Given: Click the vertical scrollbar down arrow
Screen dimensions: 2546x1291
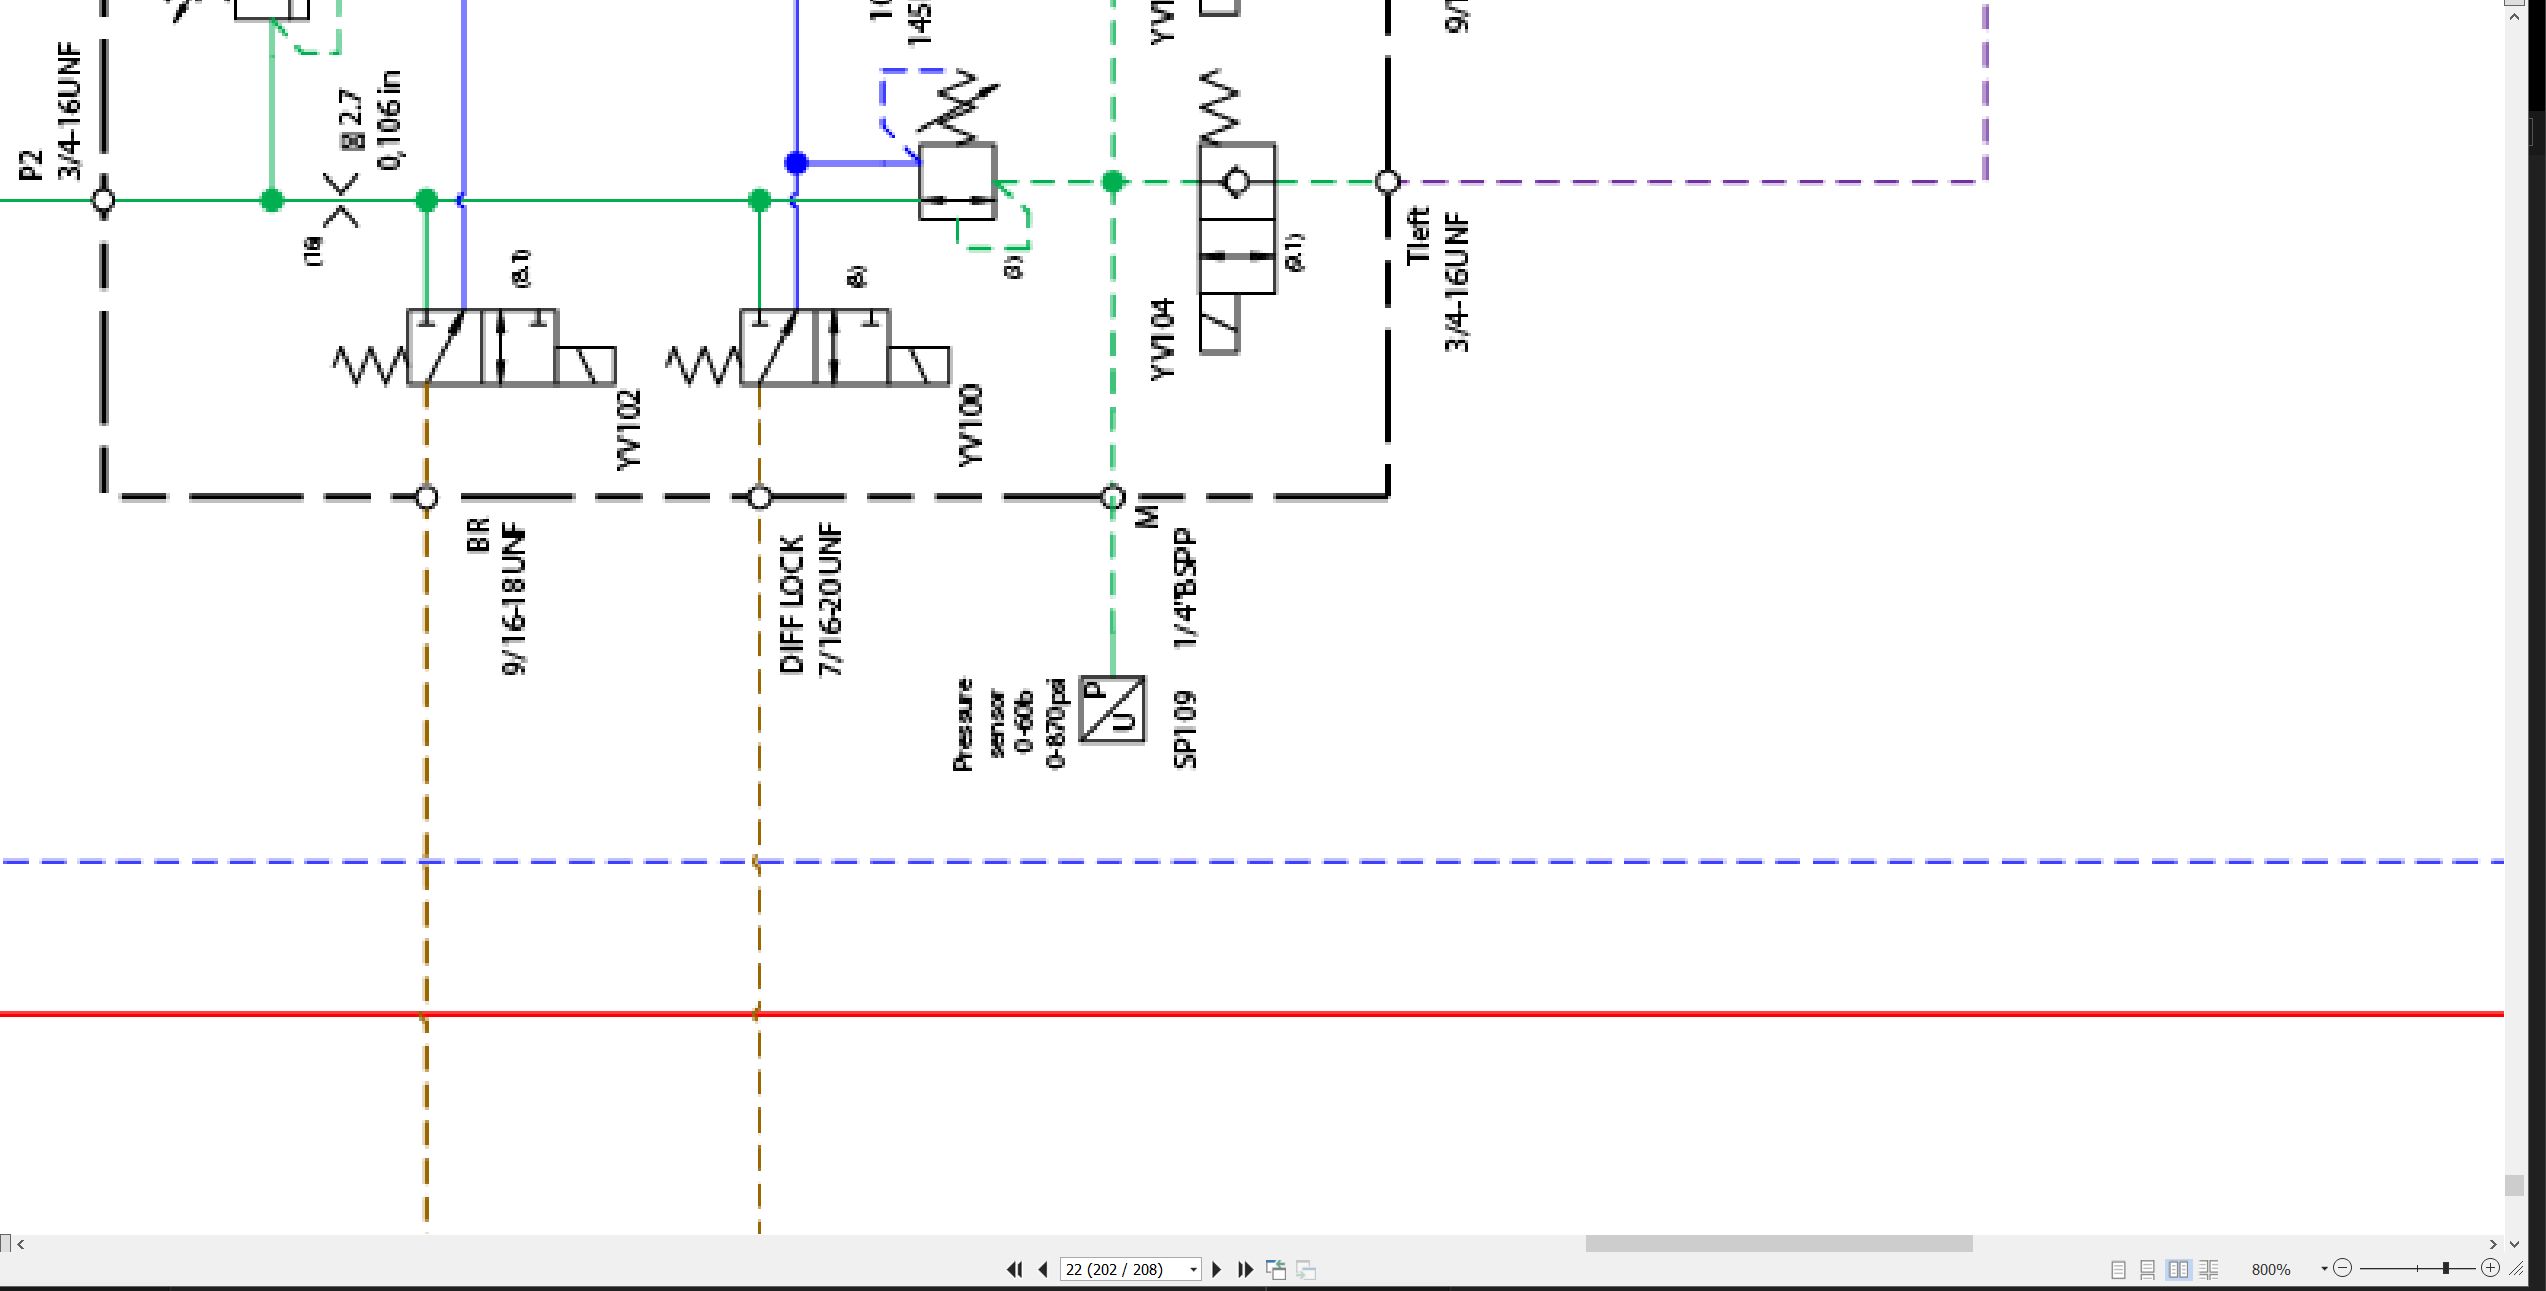Looking at the screenshot, I should (x=2514, y=1244).
